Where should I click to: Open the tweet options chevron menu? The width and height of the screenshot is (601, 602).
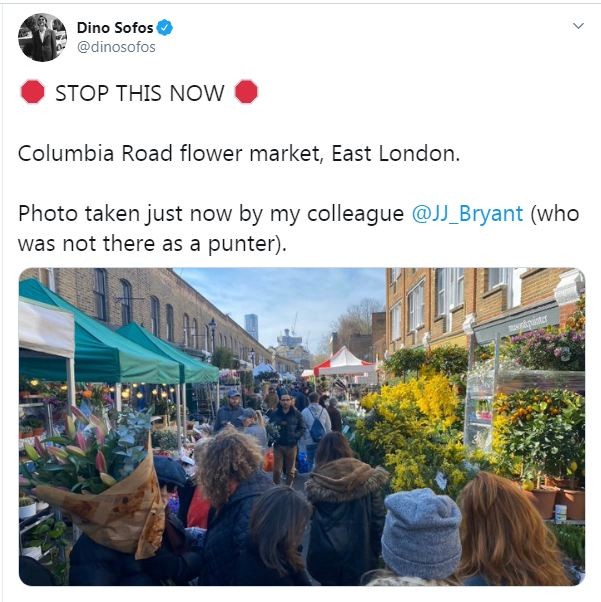(x=578, y=26)
